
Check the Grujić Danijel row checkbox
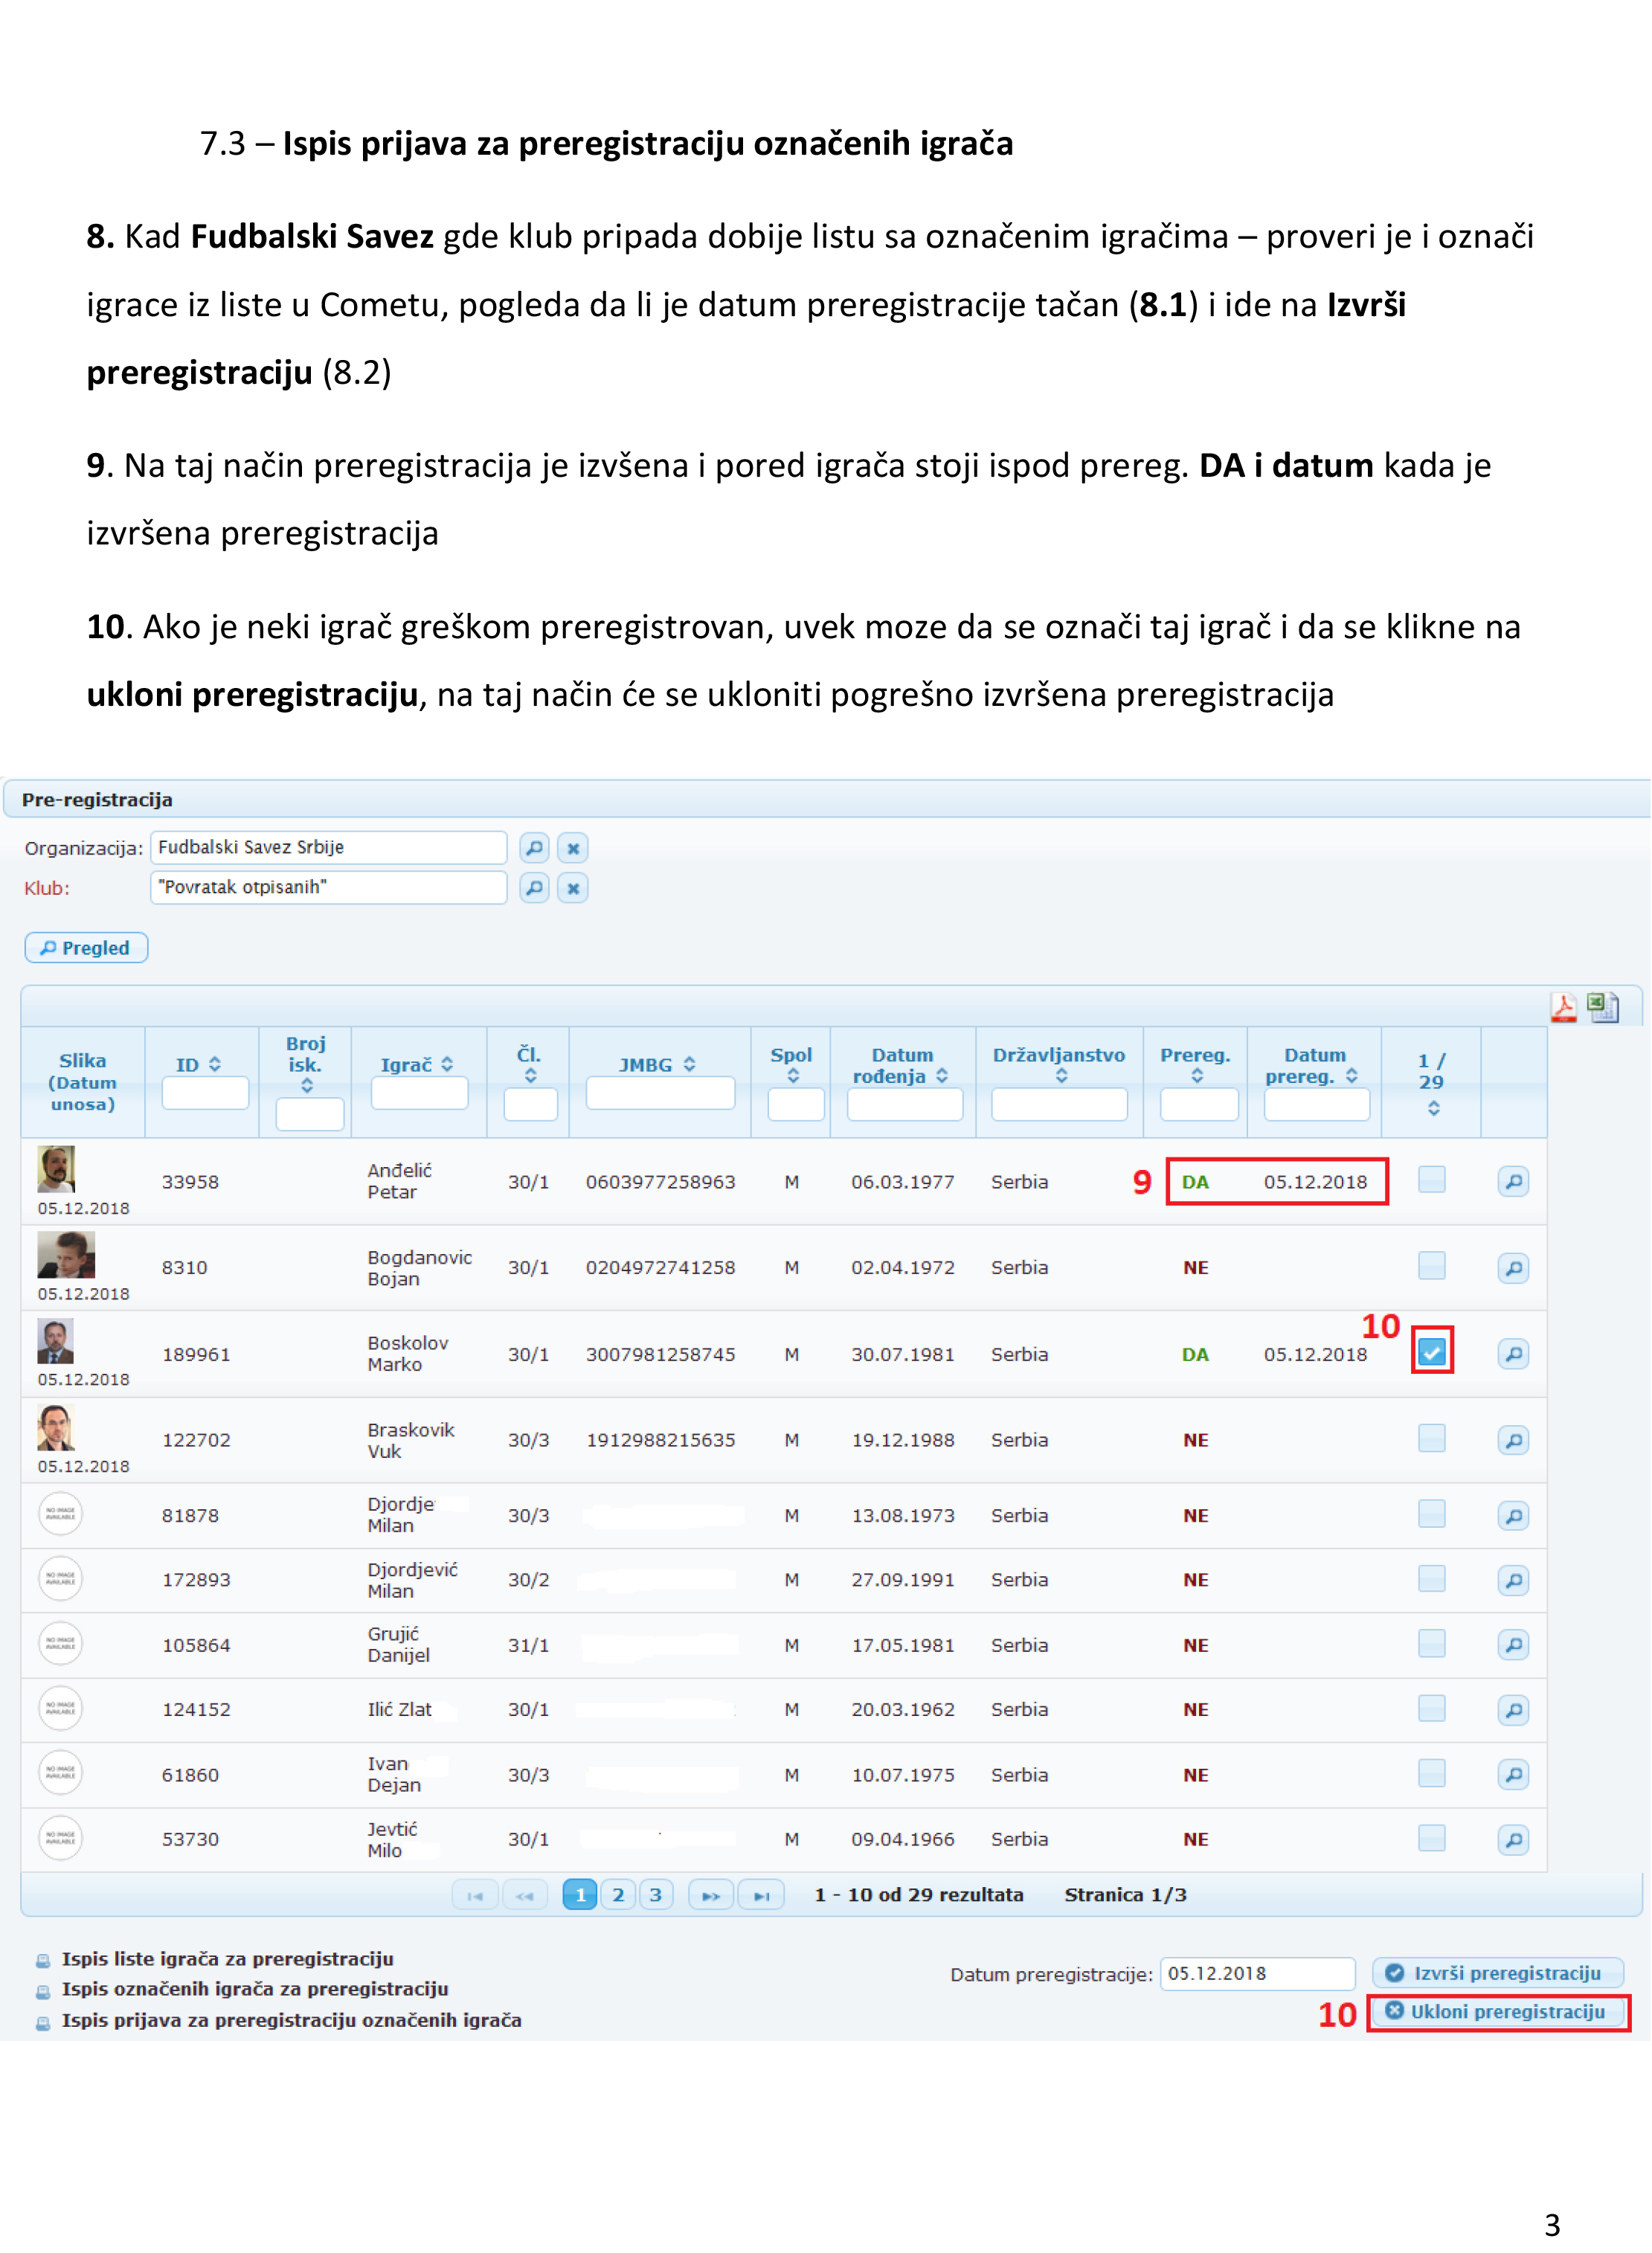pyautogui.click(x=1432, y=1643)
